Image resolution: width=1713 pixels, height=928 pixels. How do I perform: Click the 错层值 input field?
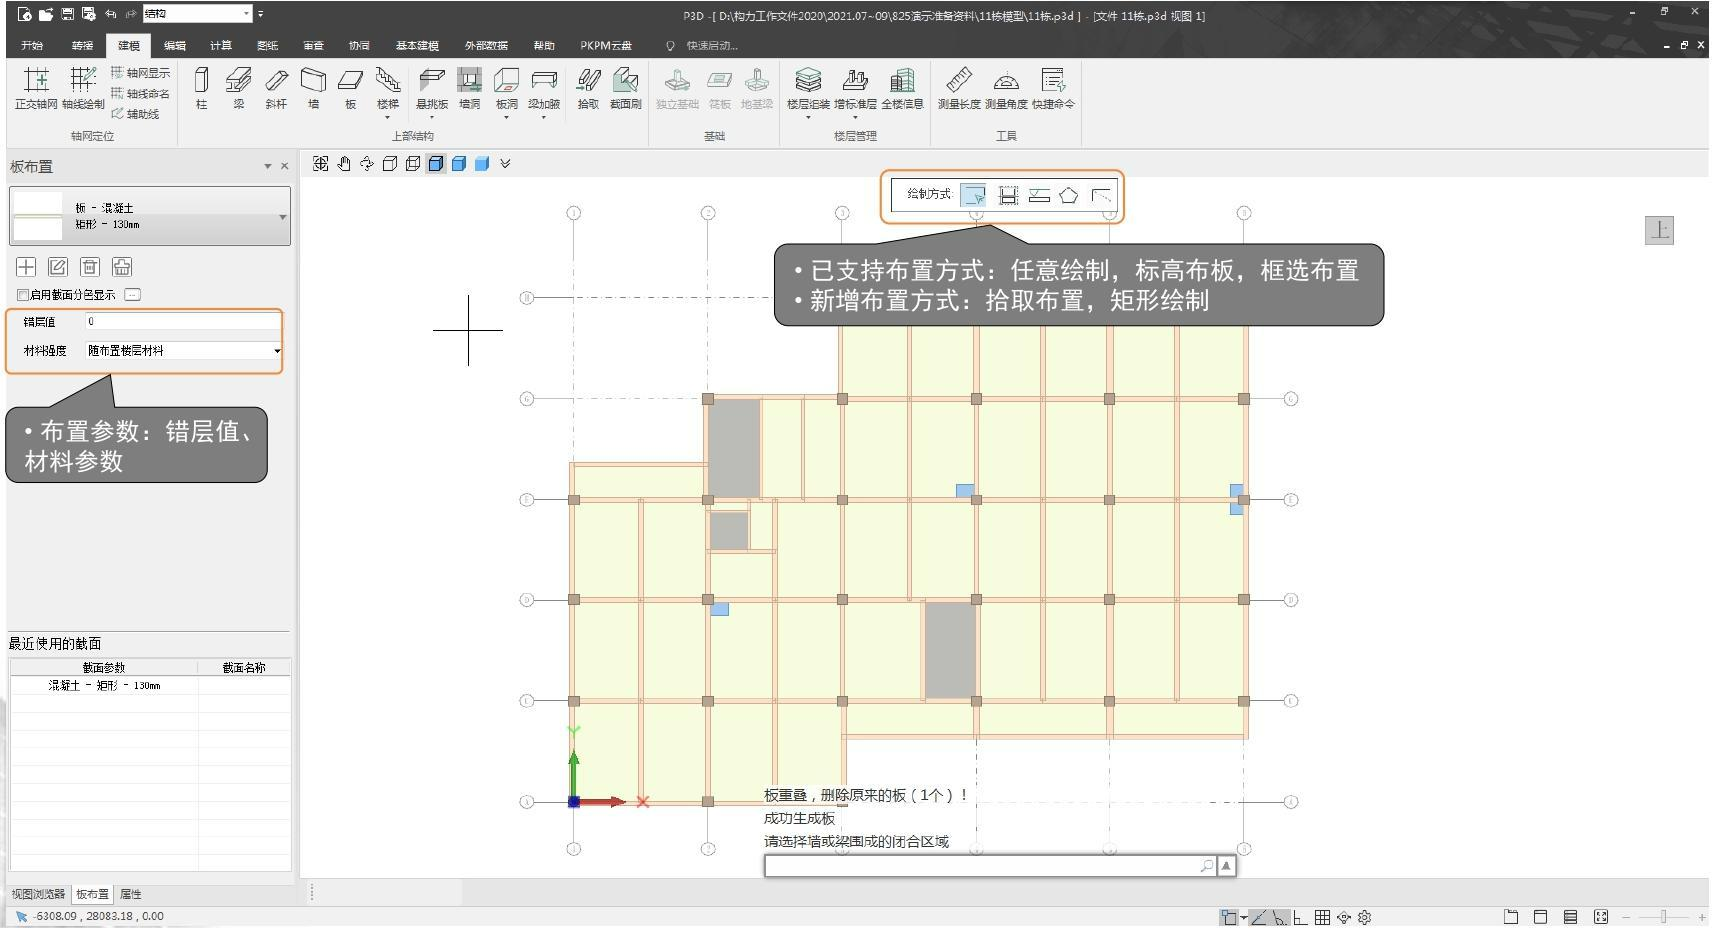(x=182, y=322)
